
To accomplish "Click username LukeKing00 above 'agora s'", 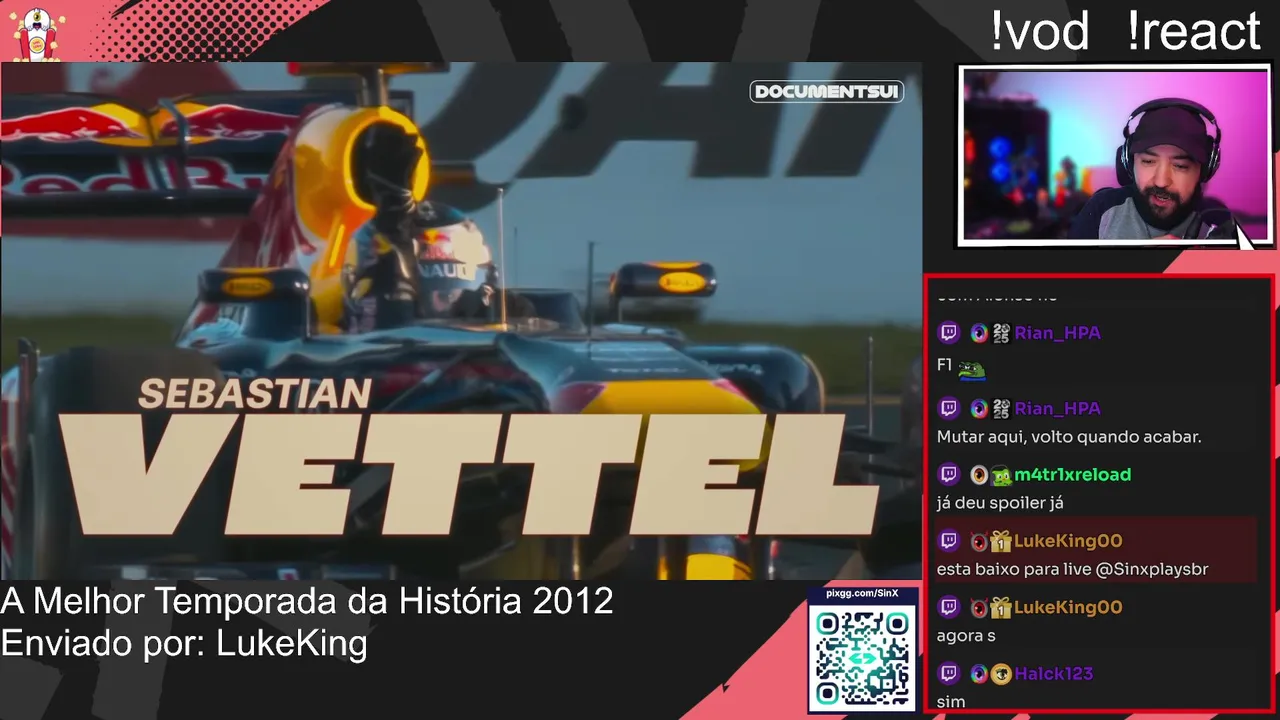I will pos(1068,607).
